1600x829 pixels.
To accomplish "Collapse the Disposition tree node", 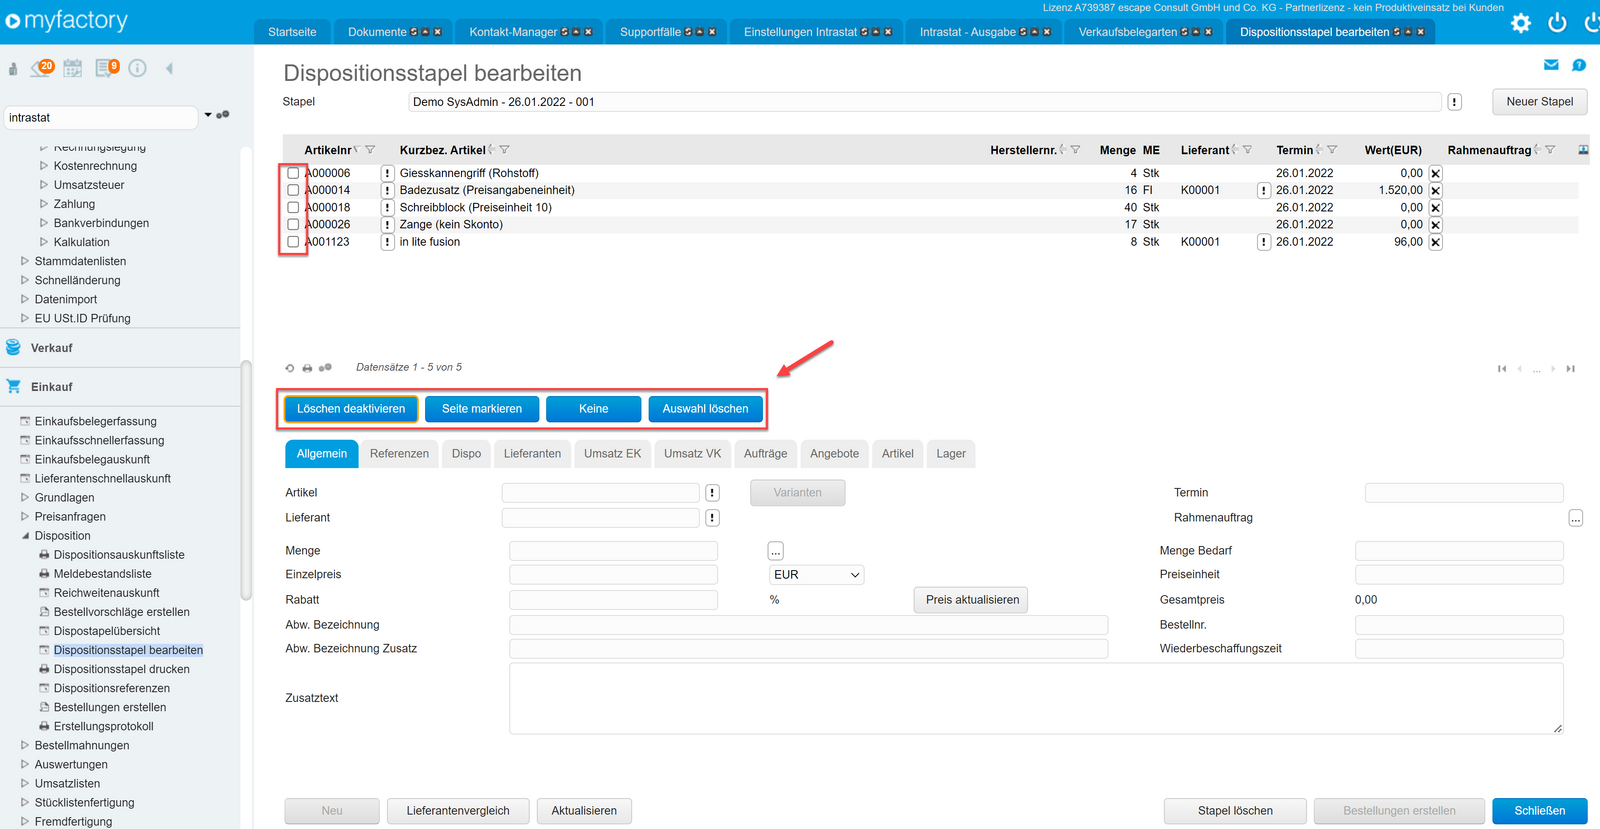I will (x=25, y=536).
